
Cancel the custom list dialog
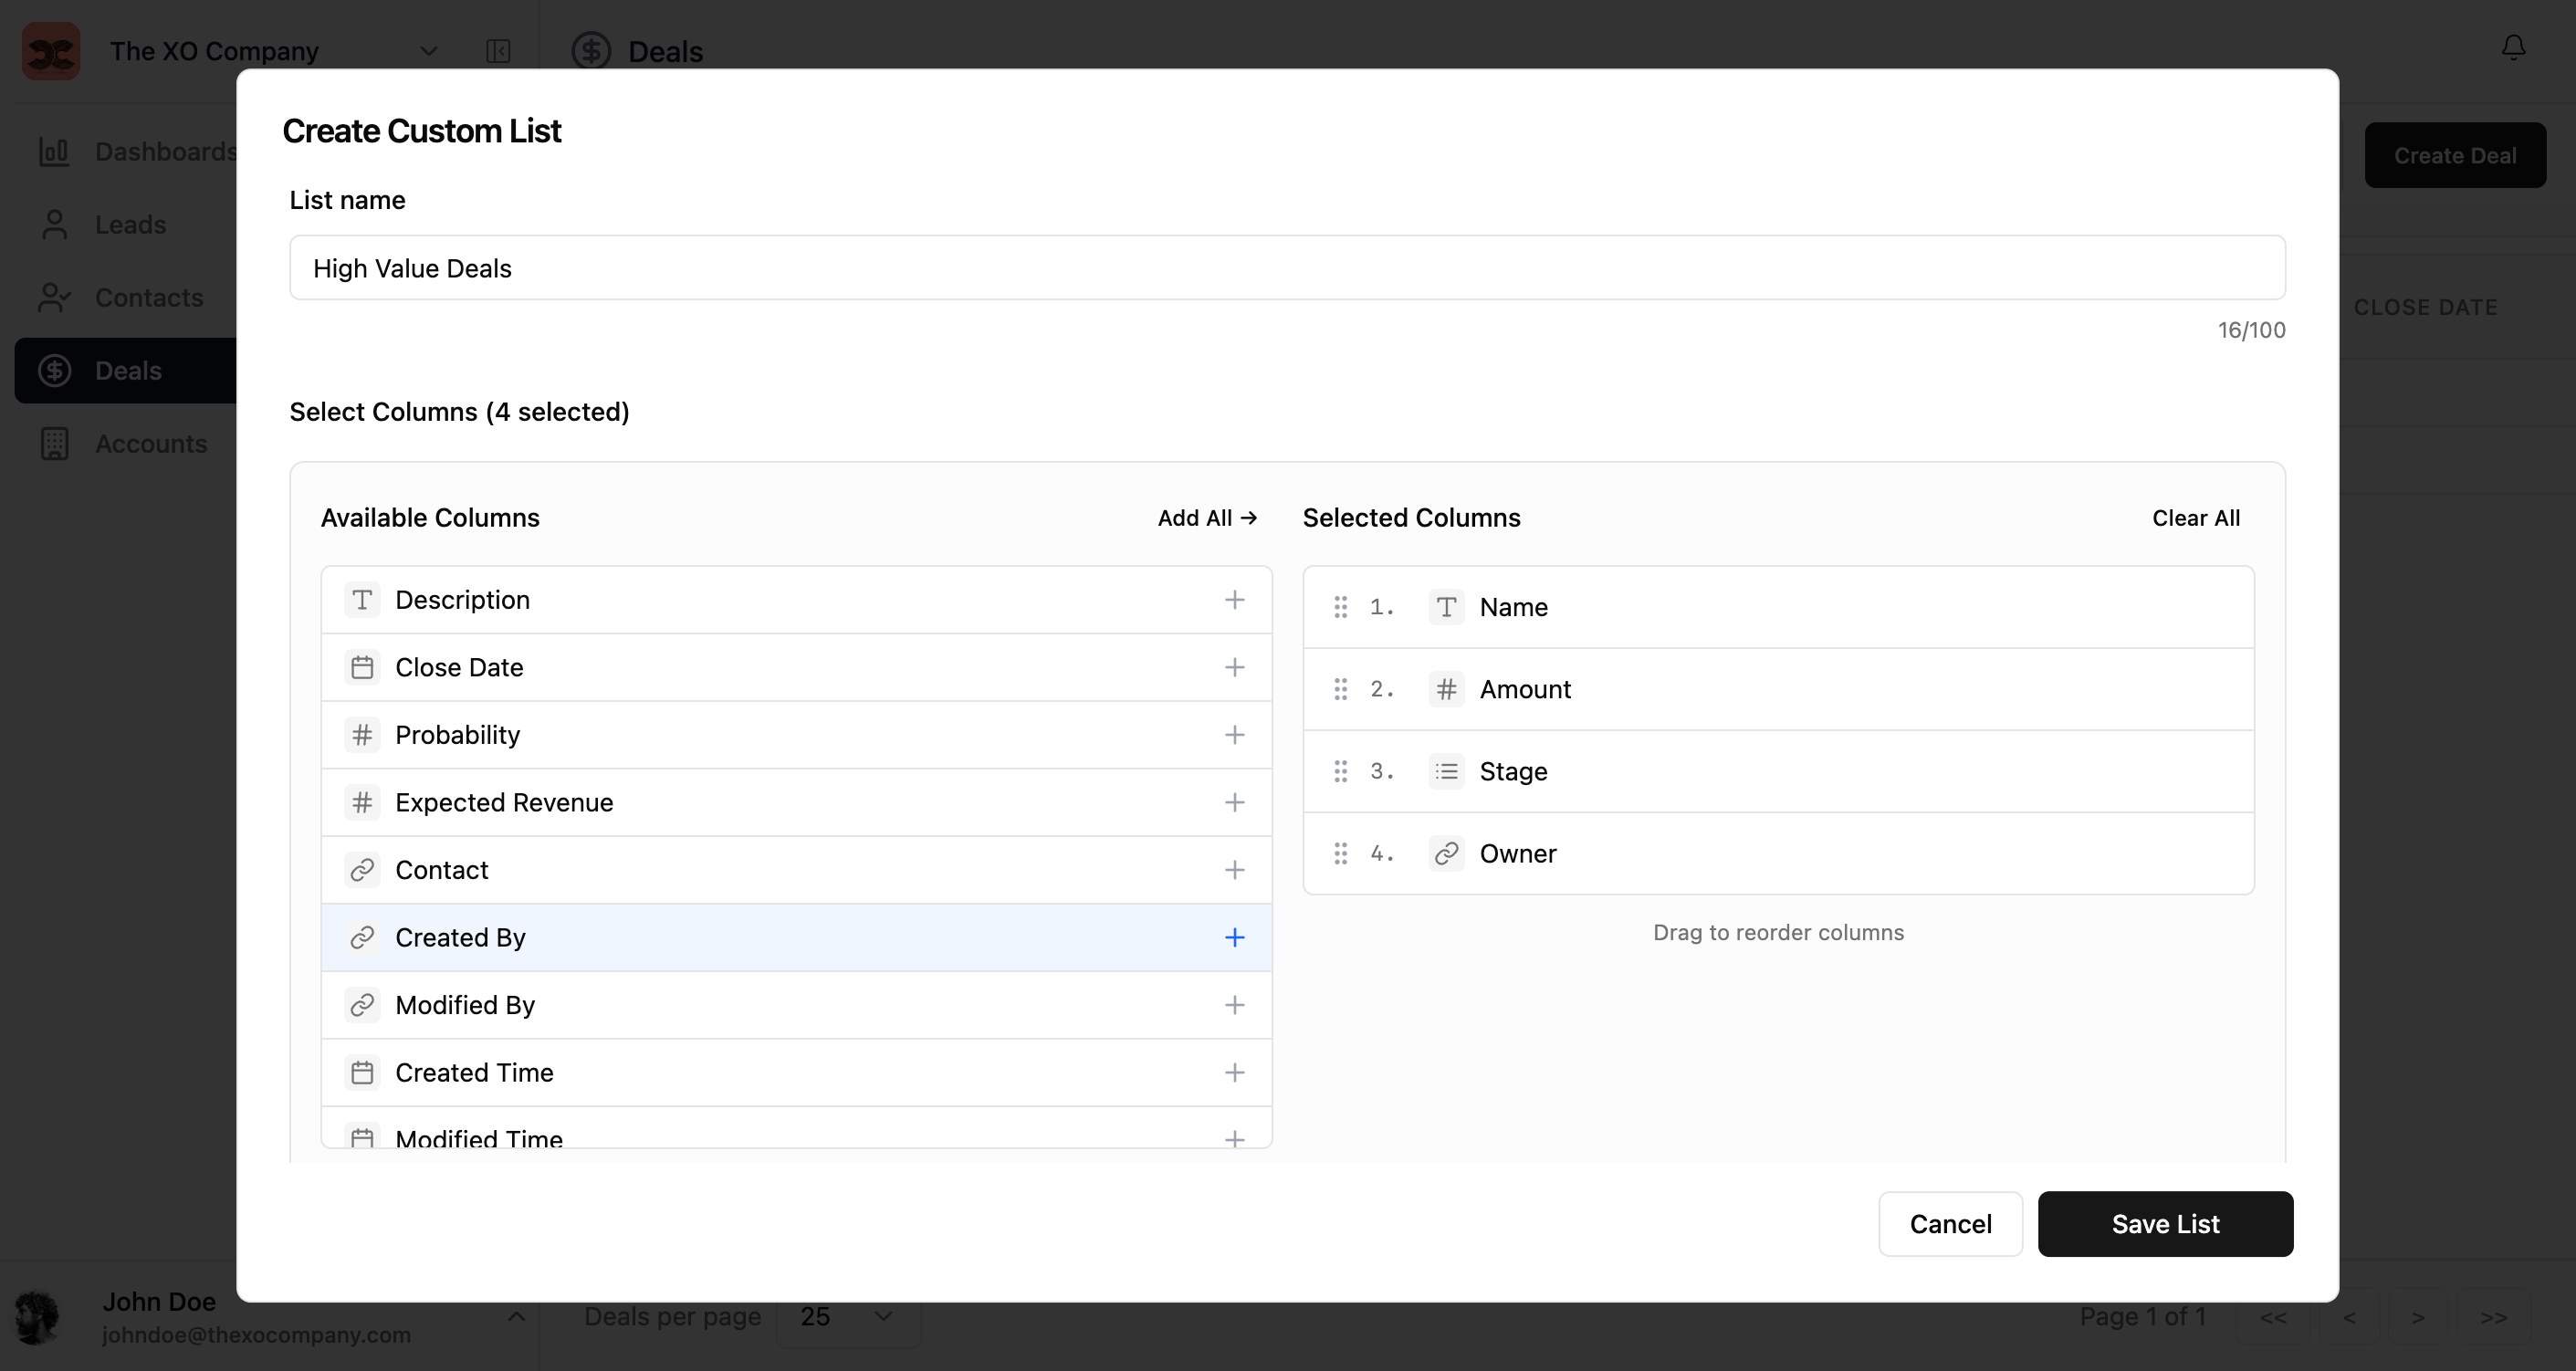(1950, 1224)
